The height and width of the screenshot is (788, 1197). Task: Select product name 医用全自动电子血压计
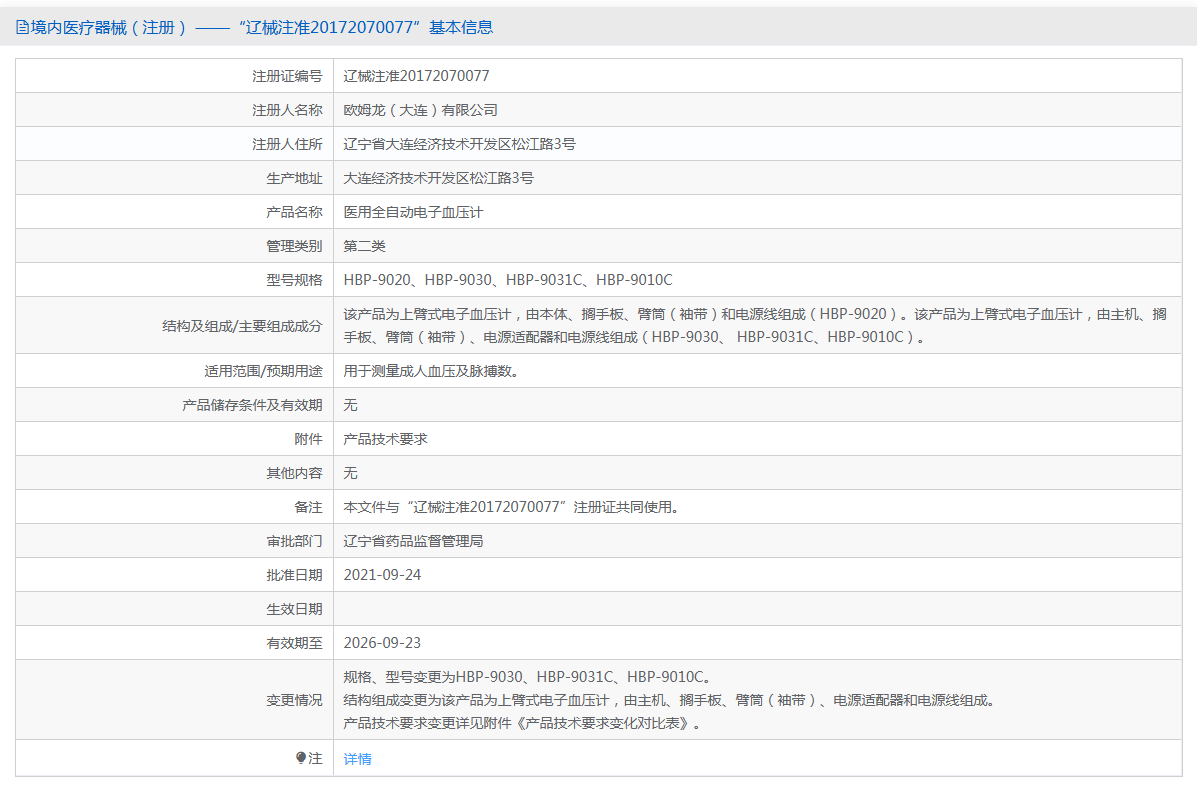tap(413, 212)
